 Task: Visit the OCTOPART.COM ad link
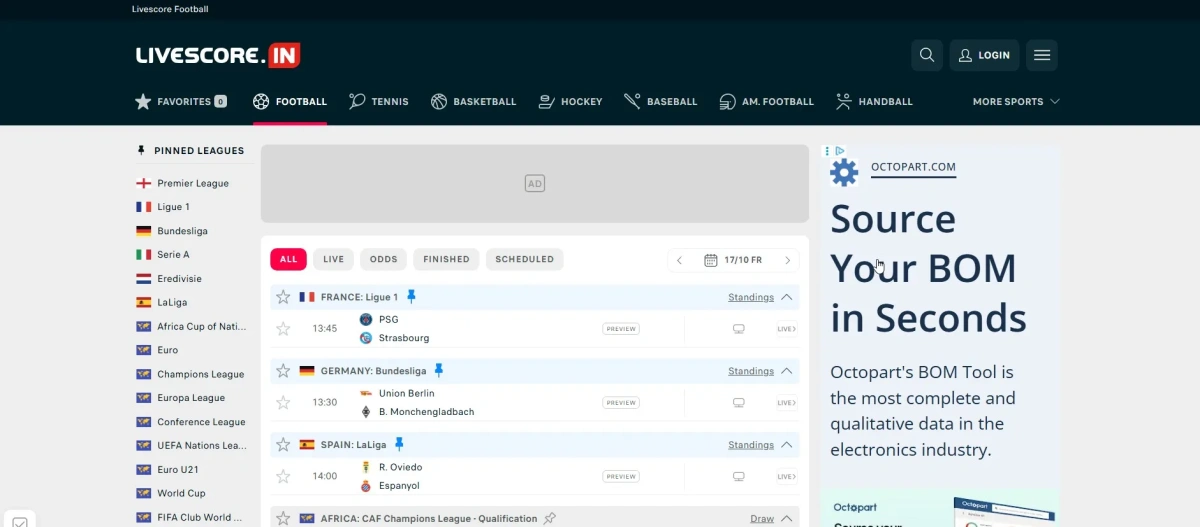[x=913, y=167]
